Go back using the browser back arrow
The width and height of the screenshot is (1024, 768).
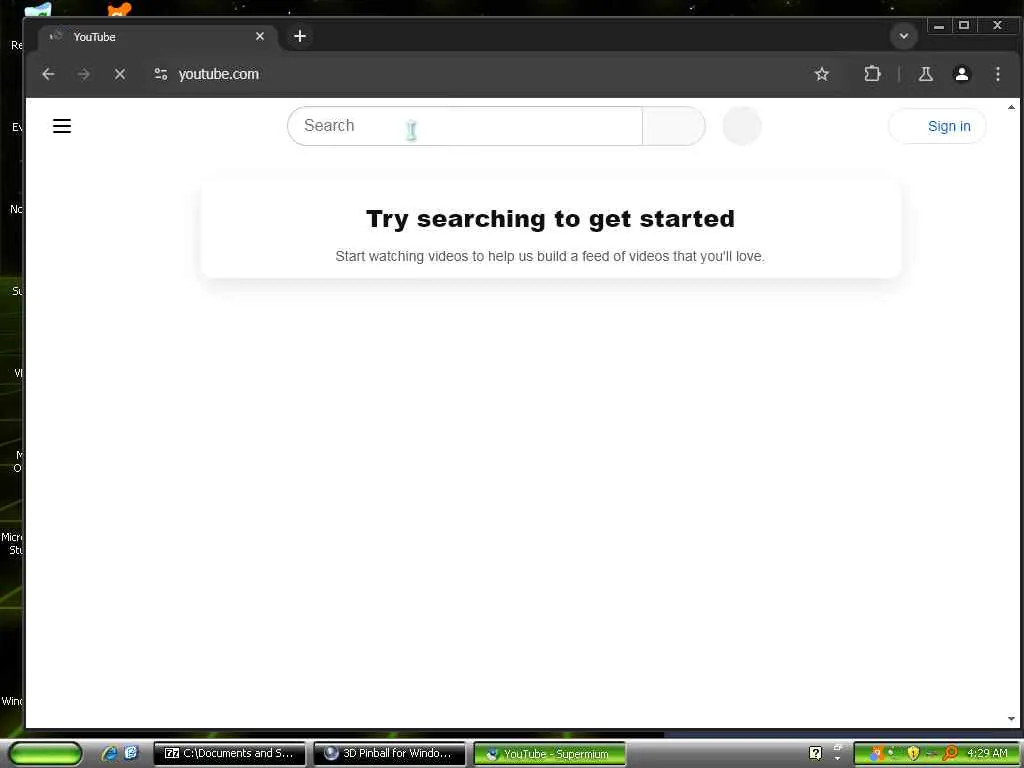[x=48, y=74]
